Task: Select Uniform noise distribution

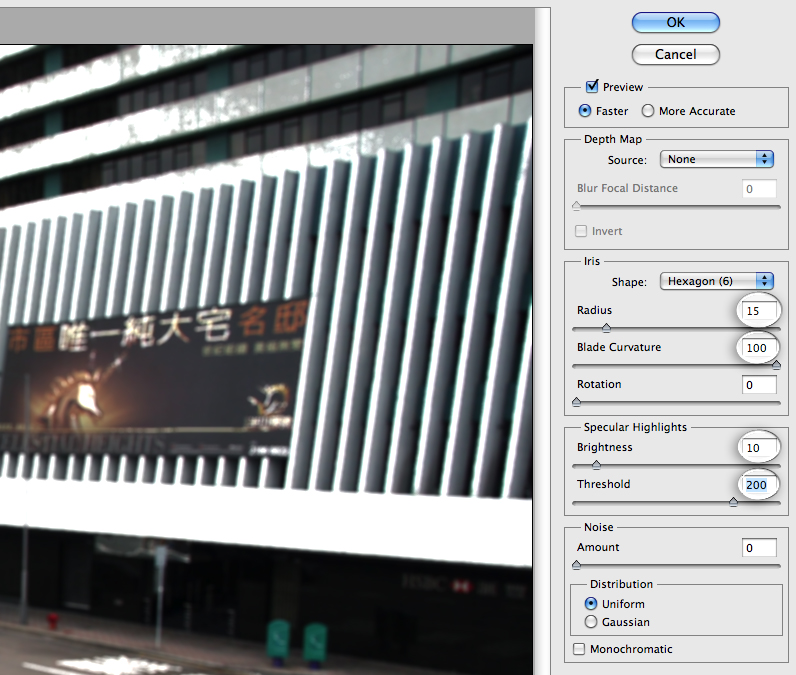Action: [x=591, y=603]
